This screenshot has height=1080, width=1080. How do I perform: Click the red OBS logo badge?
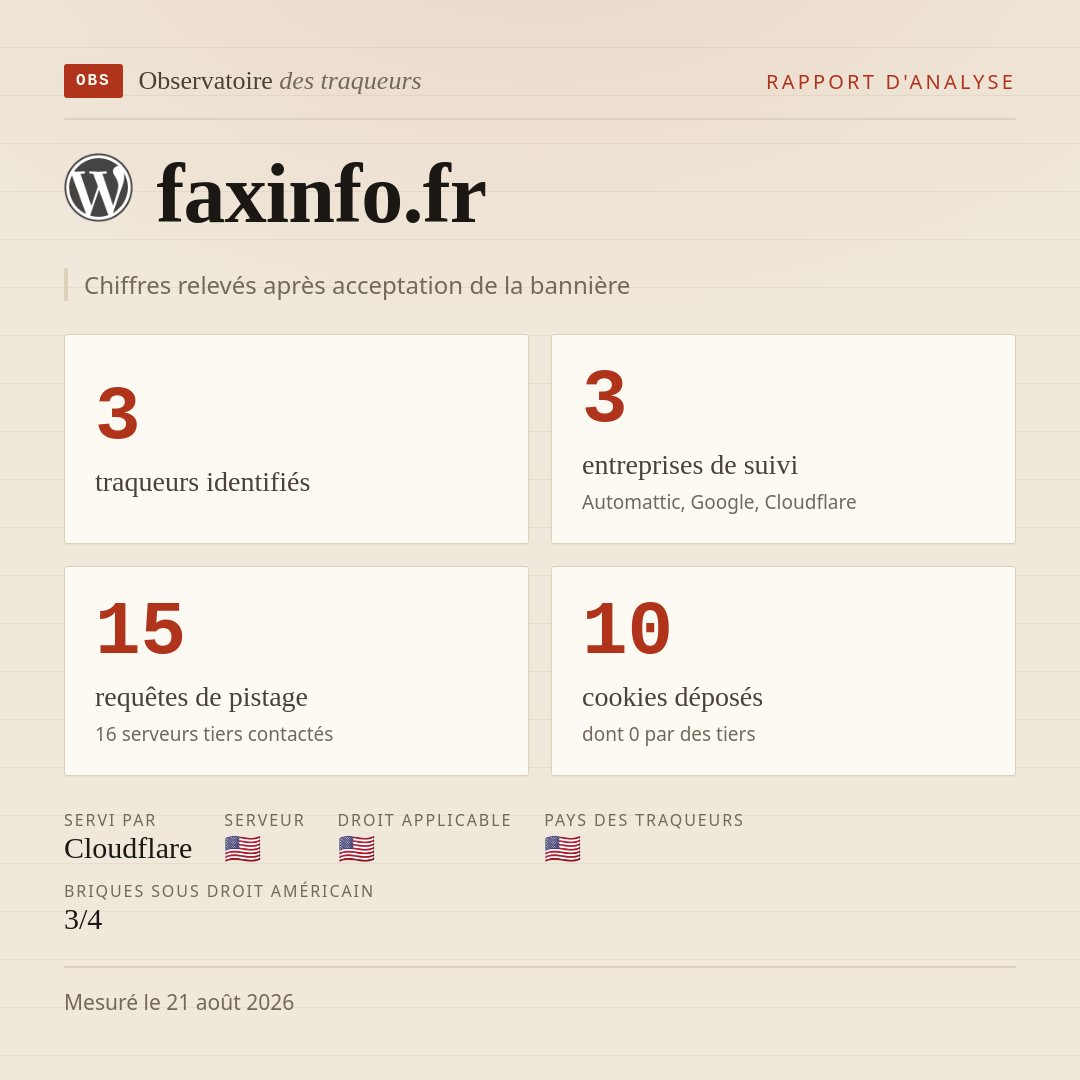[94, 81]
